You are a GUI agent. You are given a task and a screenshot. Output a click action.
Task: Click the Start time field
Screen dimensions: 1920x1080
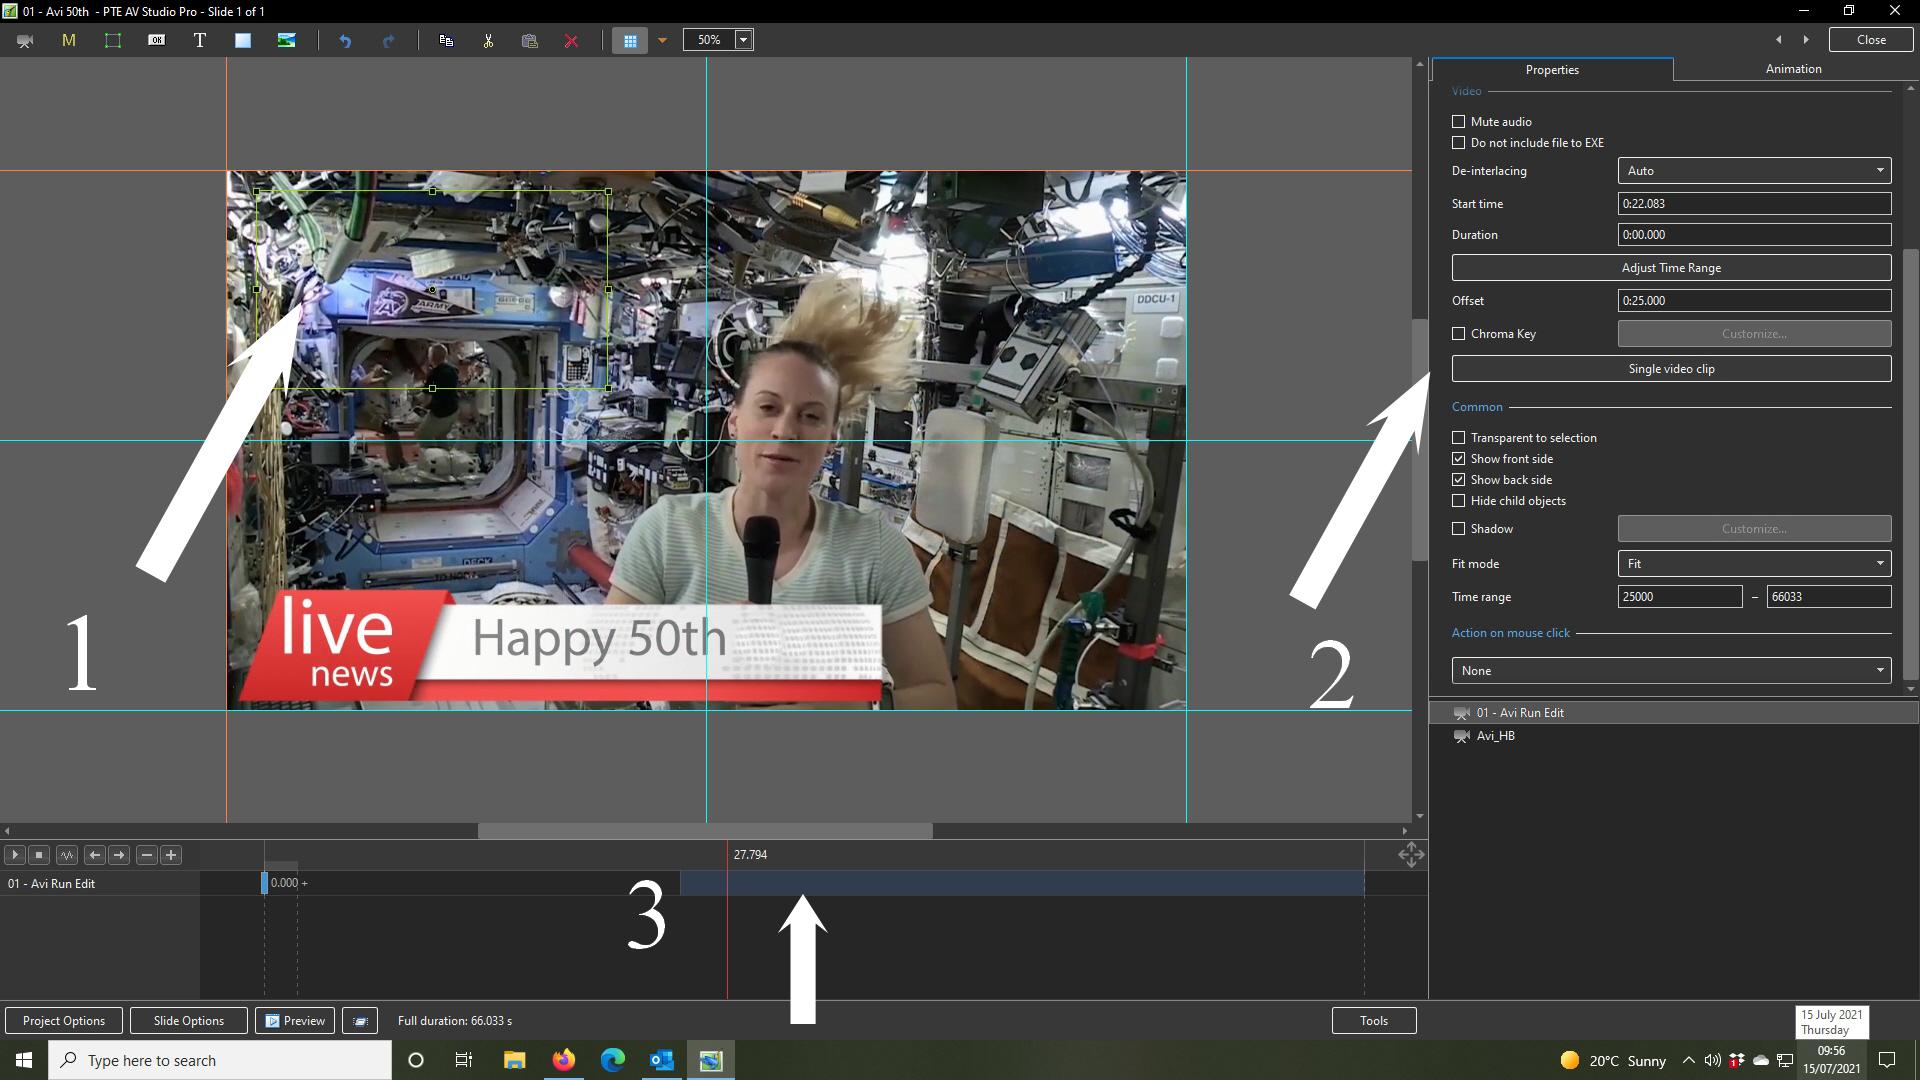click(x=1754, y=203)
